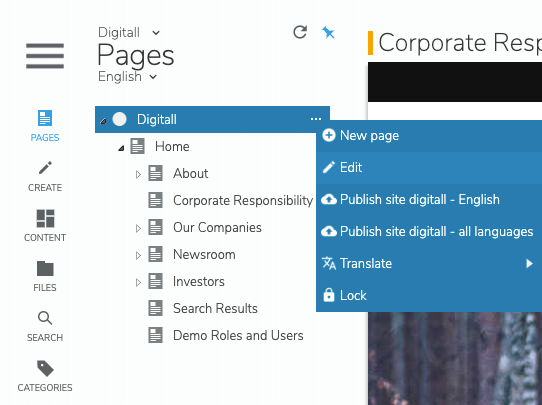Expand the About tree node
The width and height of the screenshot is (542, 405).
point(138,174)
